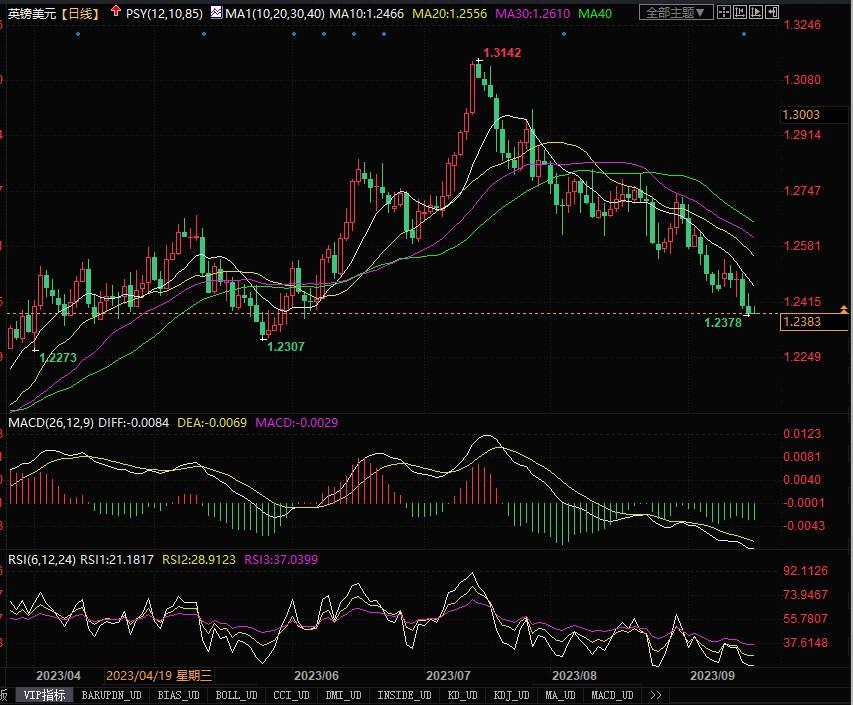Click the collapse panel arrow icon
The height and width of the screenshot is (705, 853).
tap(772, 12)
